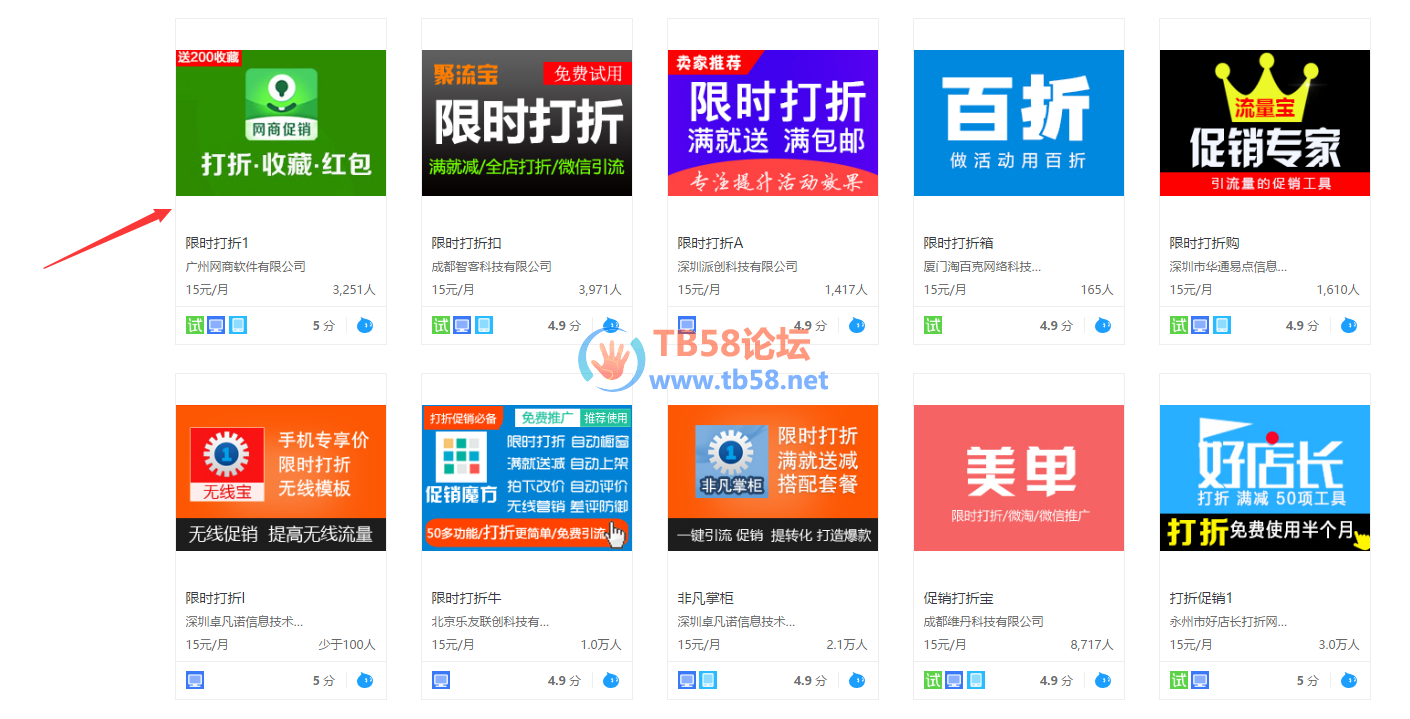This screenshot has height=719, width=1410.
Task: Select the mobile device icon under 促销打折宝
Action: coord(976,680)
